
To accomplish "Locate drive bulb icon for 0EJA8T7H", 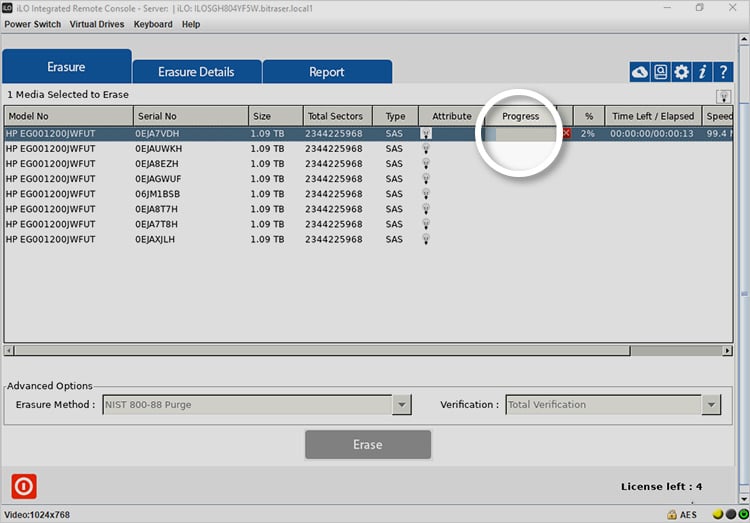I will (x=426, y=209).
